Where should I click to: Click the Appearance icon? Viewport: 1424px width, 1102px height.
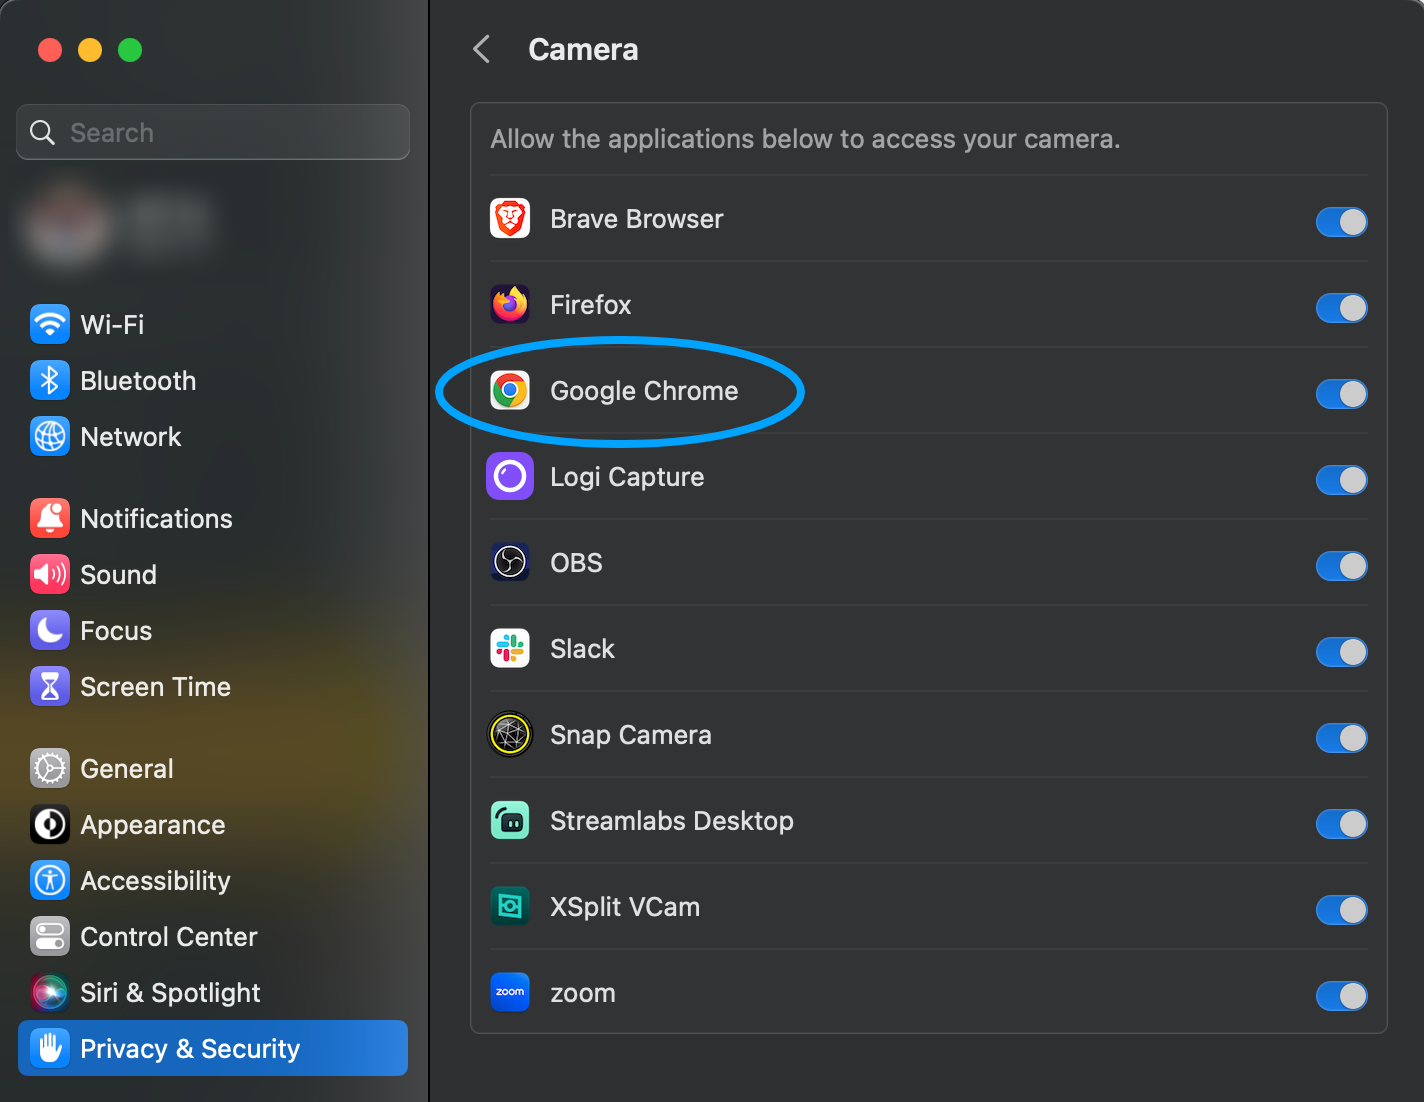[50, 824]
